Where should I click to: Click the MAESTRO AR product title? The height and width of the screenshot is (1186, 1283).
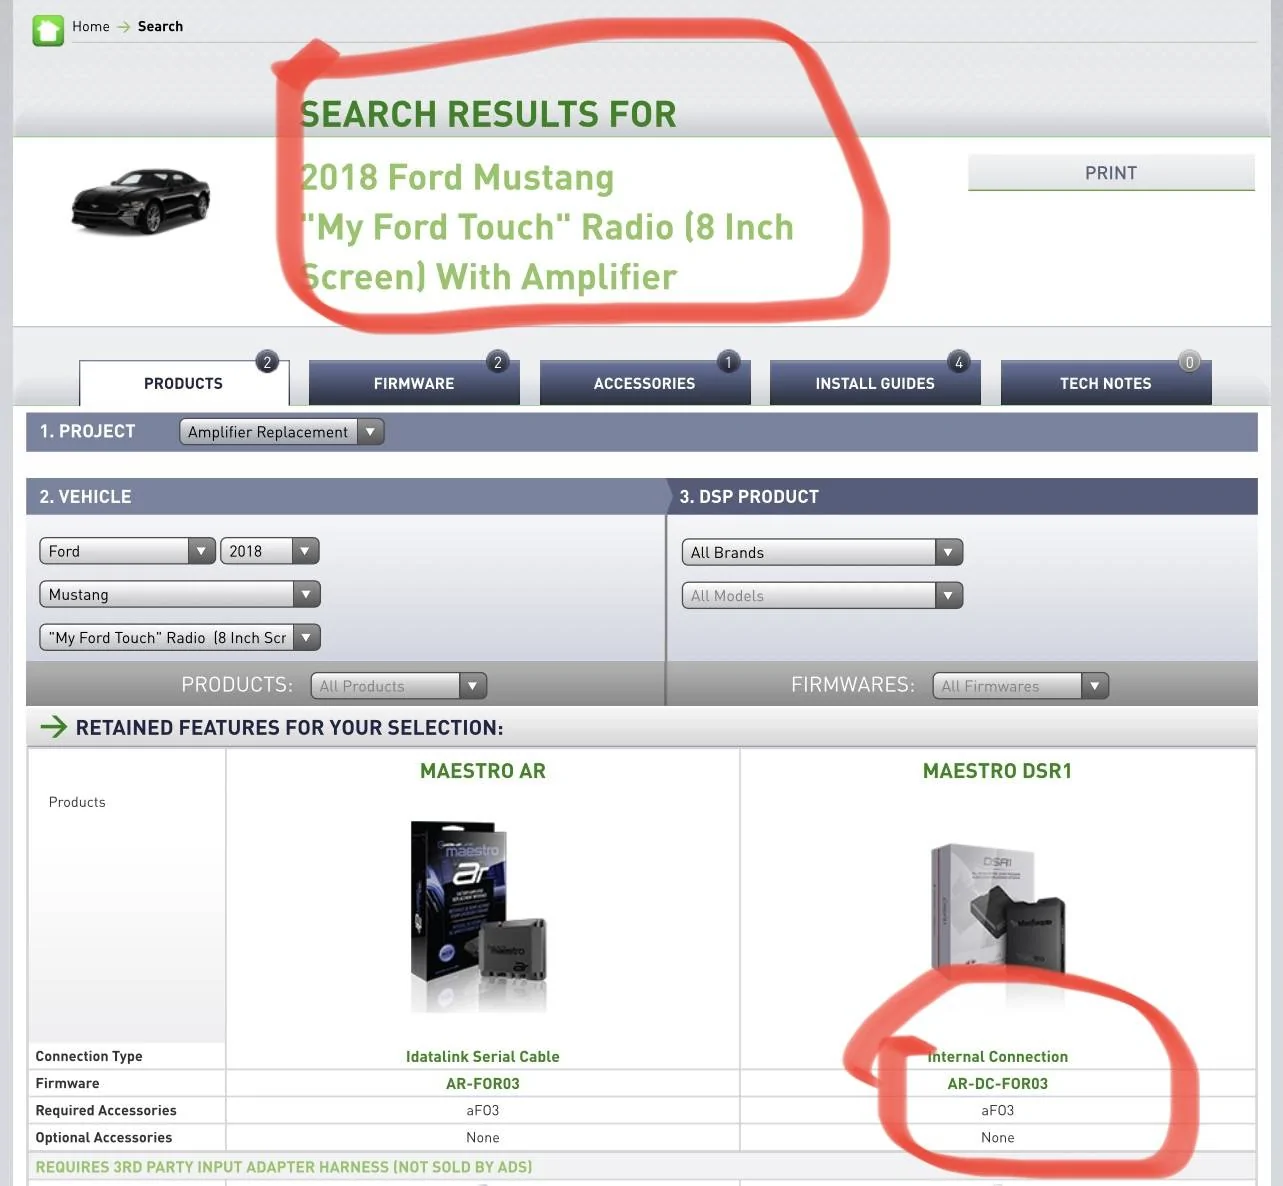pos(483,771)
